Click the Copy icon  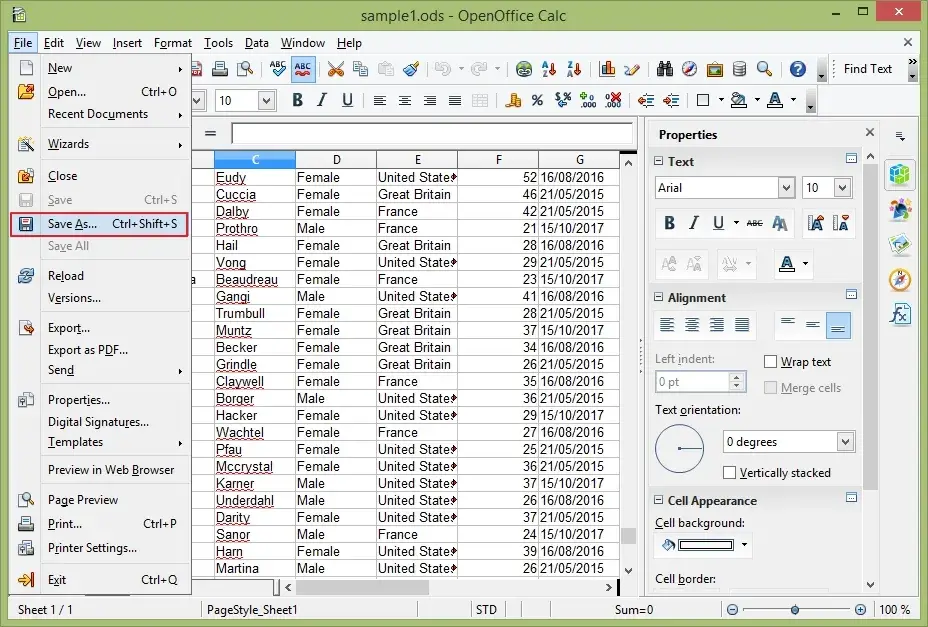[x=360, y=69]
